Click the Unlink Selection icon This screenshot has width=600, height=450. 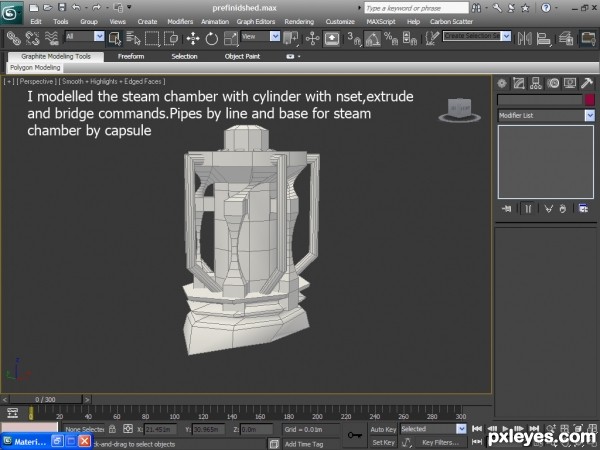33,38
